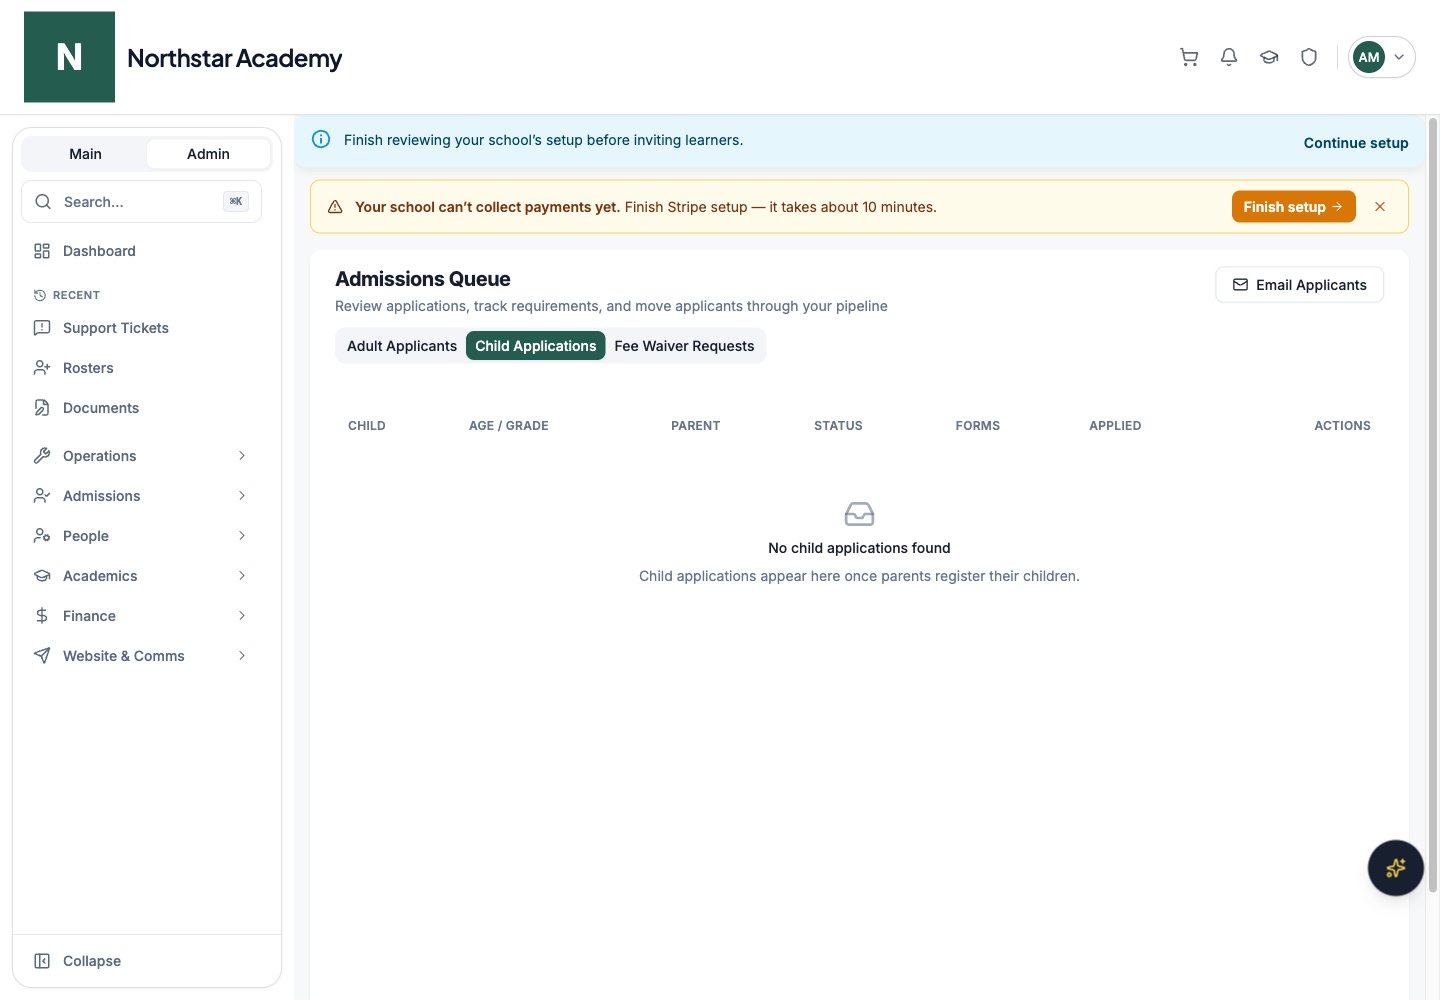Expand the Operations sidebar section

[x=141, y=456]
